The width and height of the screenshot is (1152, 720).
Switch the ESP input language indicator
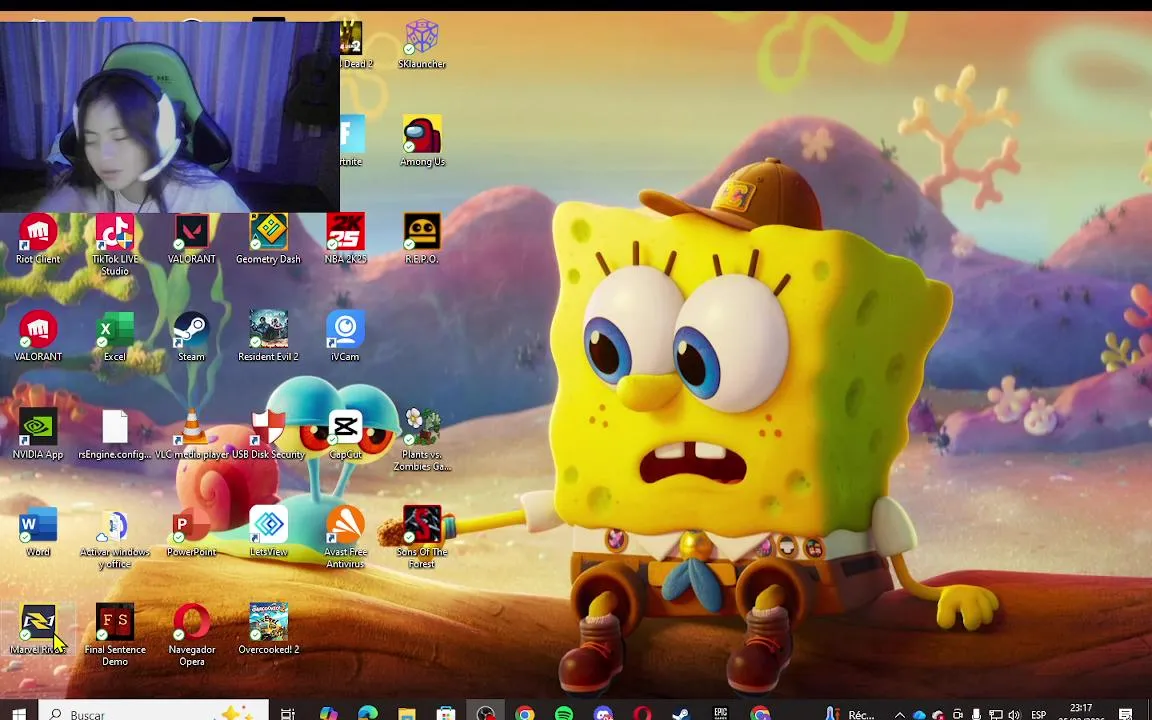click(x=1038, y=714)
